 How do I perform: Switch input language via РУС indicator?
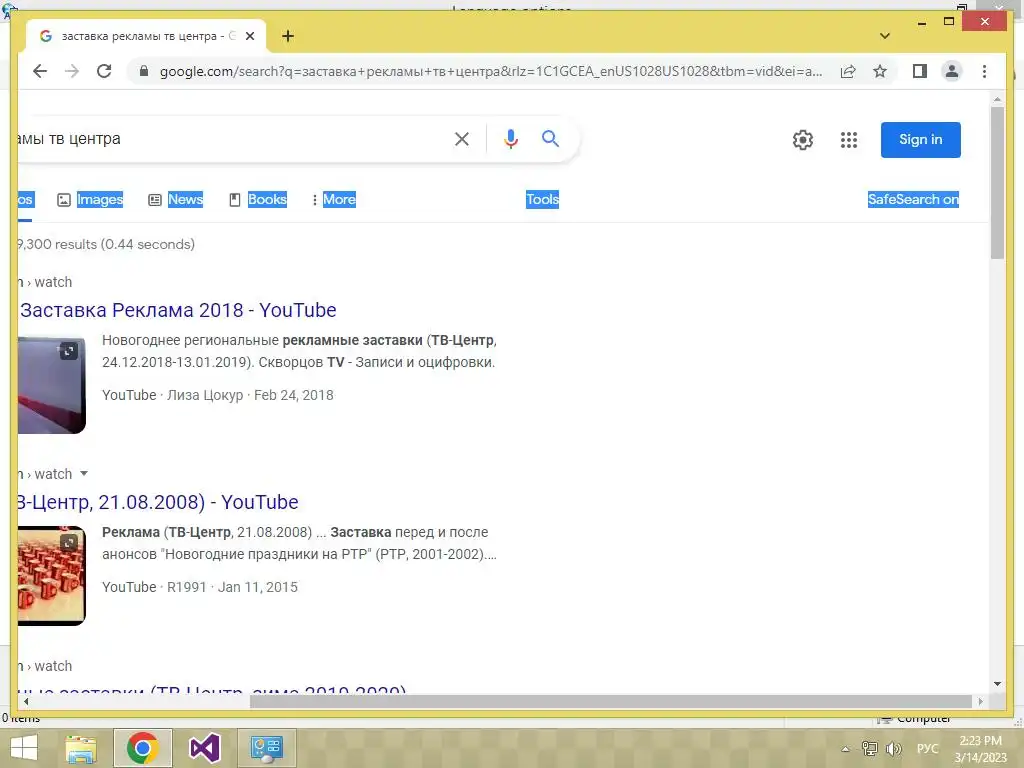coord(927,749)
